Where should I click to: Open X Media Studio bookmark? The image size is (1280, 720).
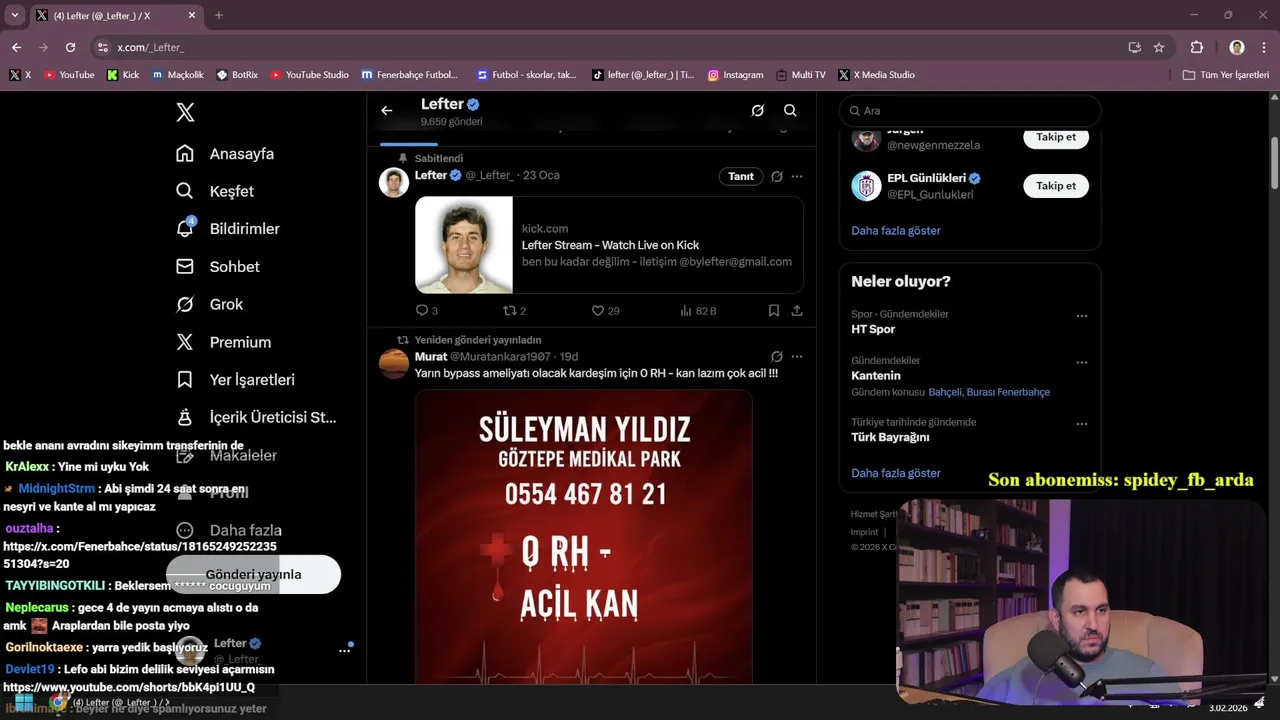[877, 75]
